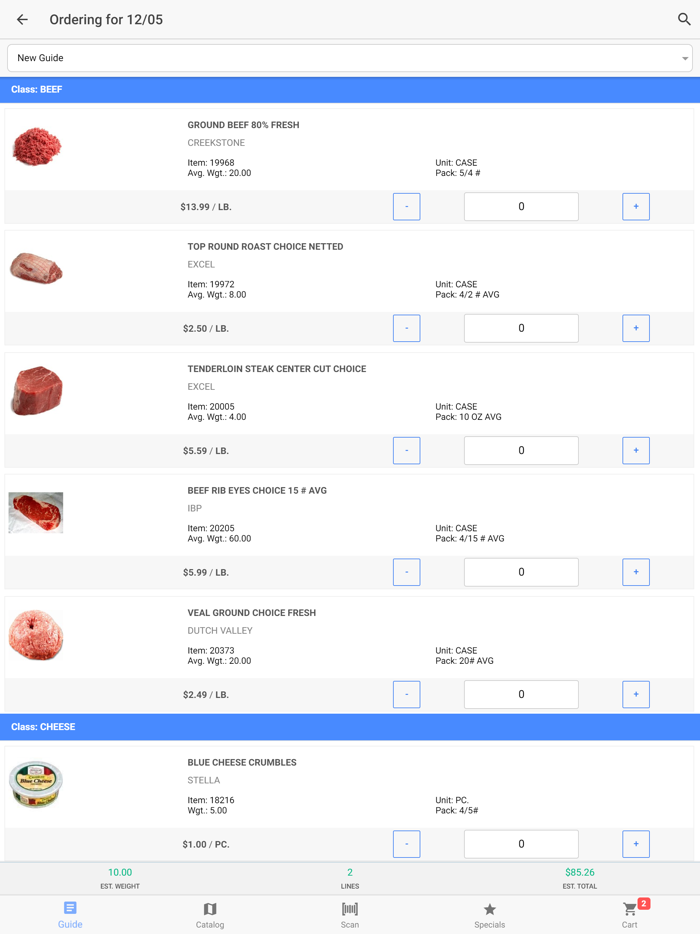Open the search icon
This screenshot has width=700, height=934.
(x=684, y=19)
